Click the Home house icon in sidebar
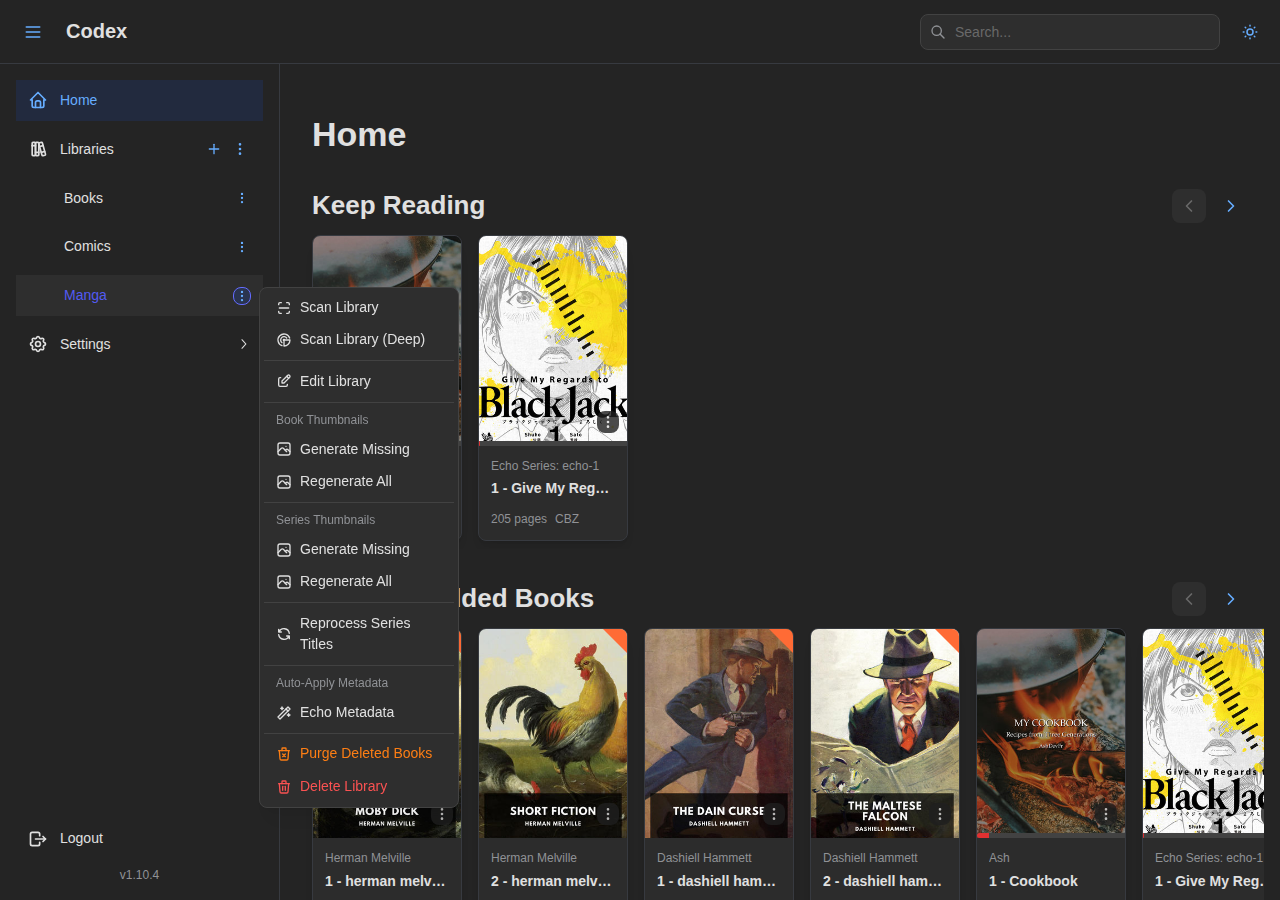This screenshot has width=1280, height=900. 37,100
